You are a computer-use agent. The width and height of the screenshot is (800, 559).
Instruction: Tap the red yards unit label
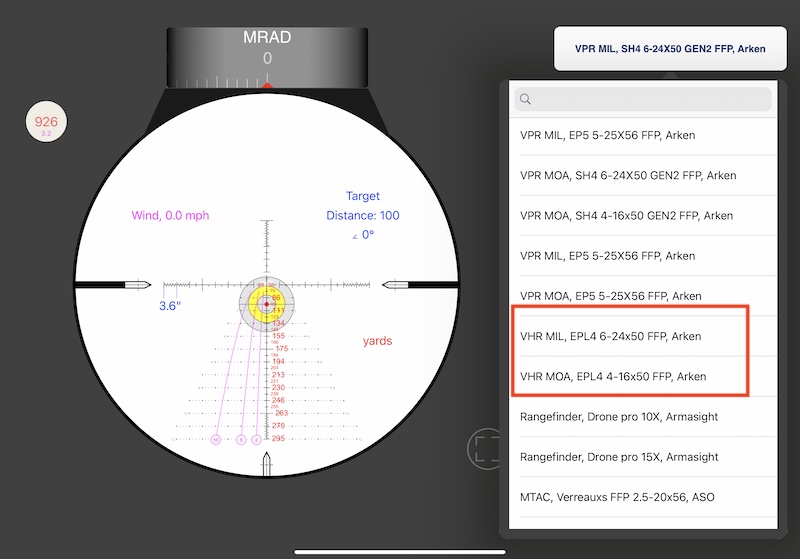click(x=377, y=341)
